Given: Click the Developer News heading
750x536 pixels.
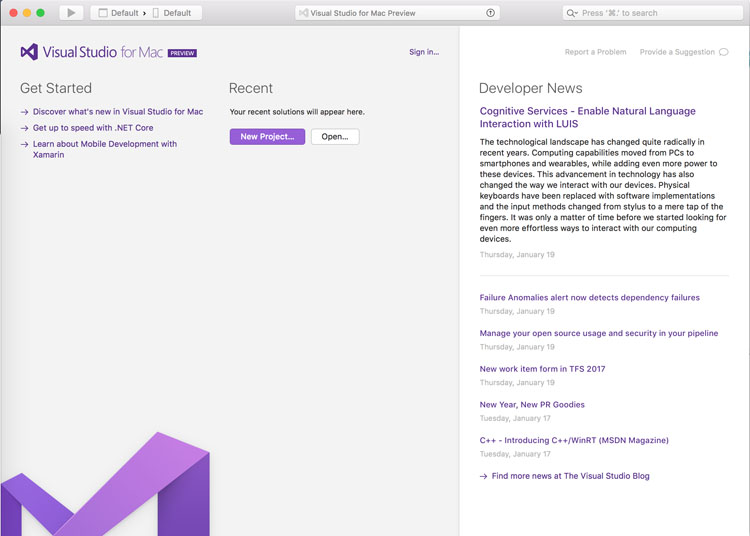Looking at the screenshot, I should click(x=530, y=88).
